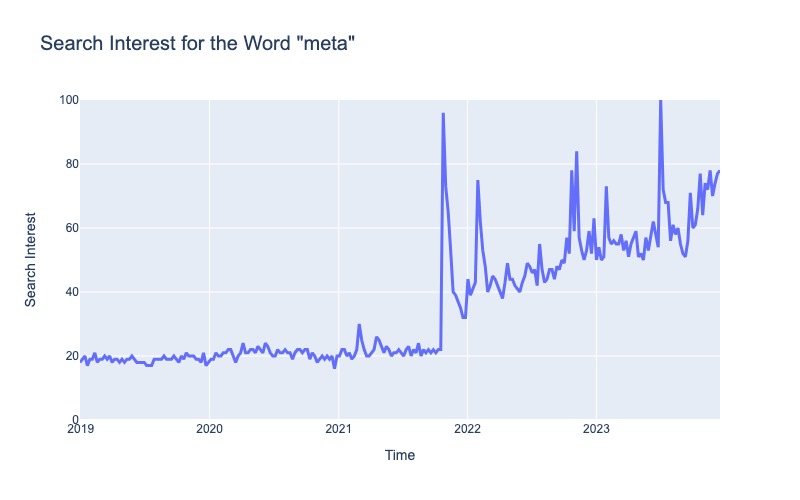The height and width of the screenshot is (500, 800).
Task: Click the 2022 x-axis tick label
Action: 467,429
